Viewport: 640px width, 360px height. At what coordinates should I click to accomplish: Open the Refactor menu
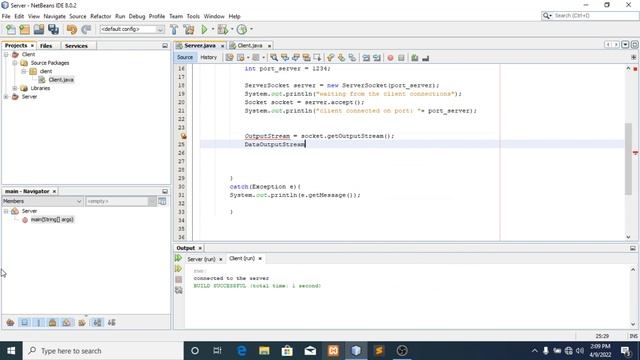tap(100, 16)
